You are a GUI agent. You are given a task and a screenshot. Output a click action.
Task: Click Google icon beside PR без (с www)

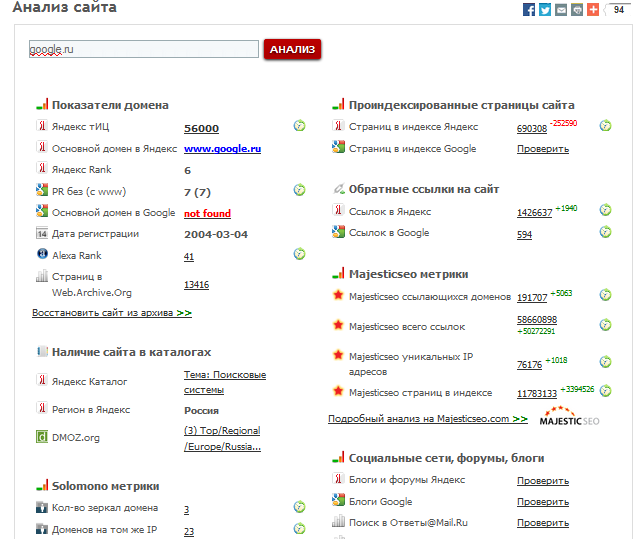pos(42,190)
